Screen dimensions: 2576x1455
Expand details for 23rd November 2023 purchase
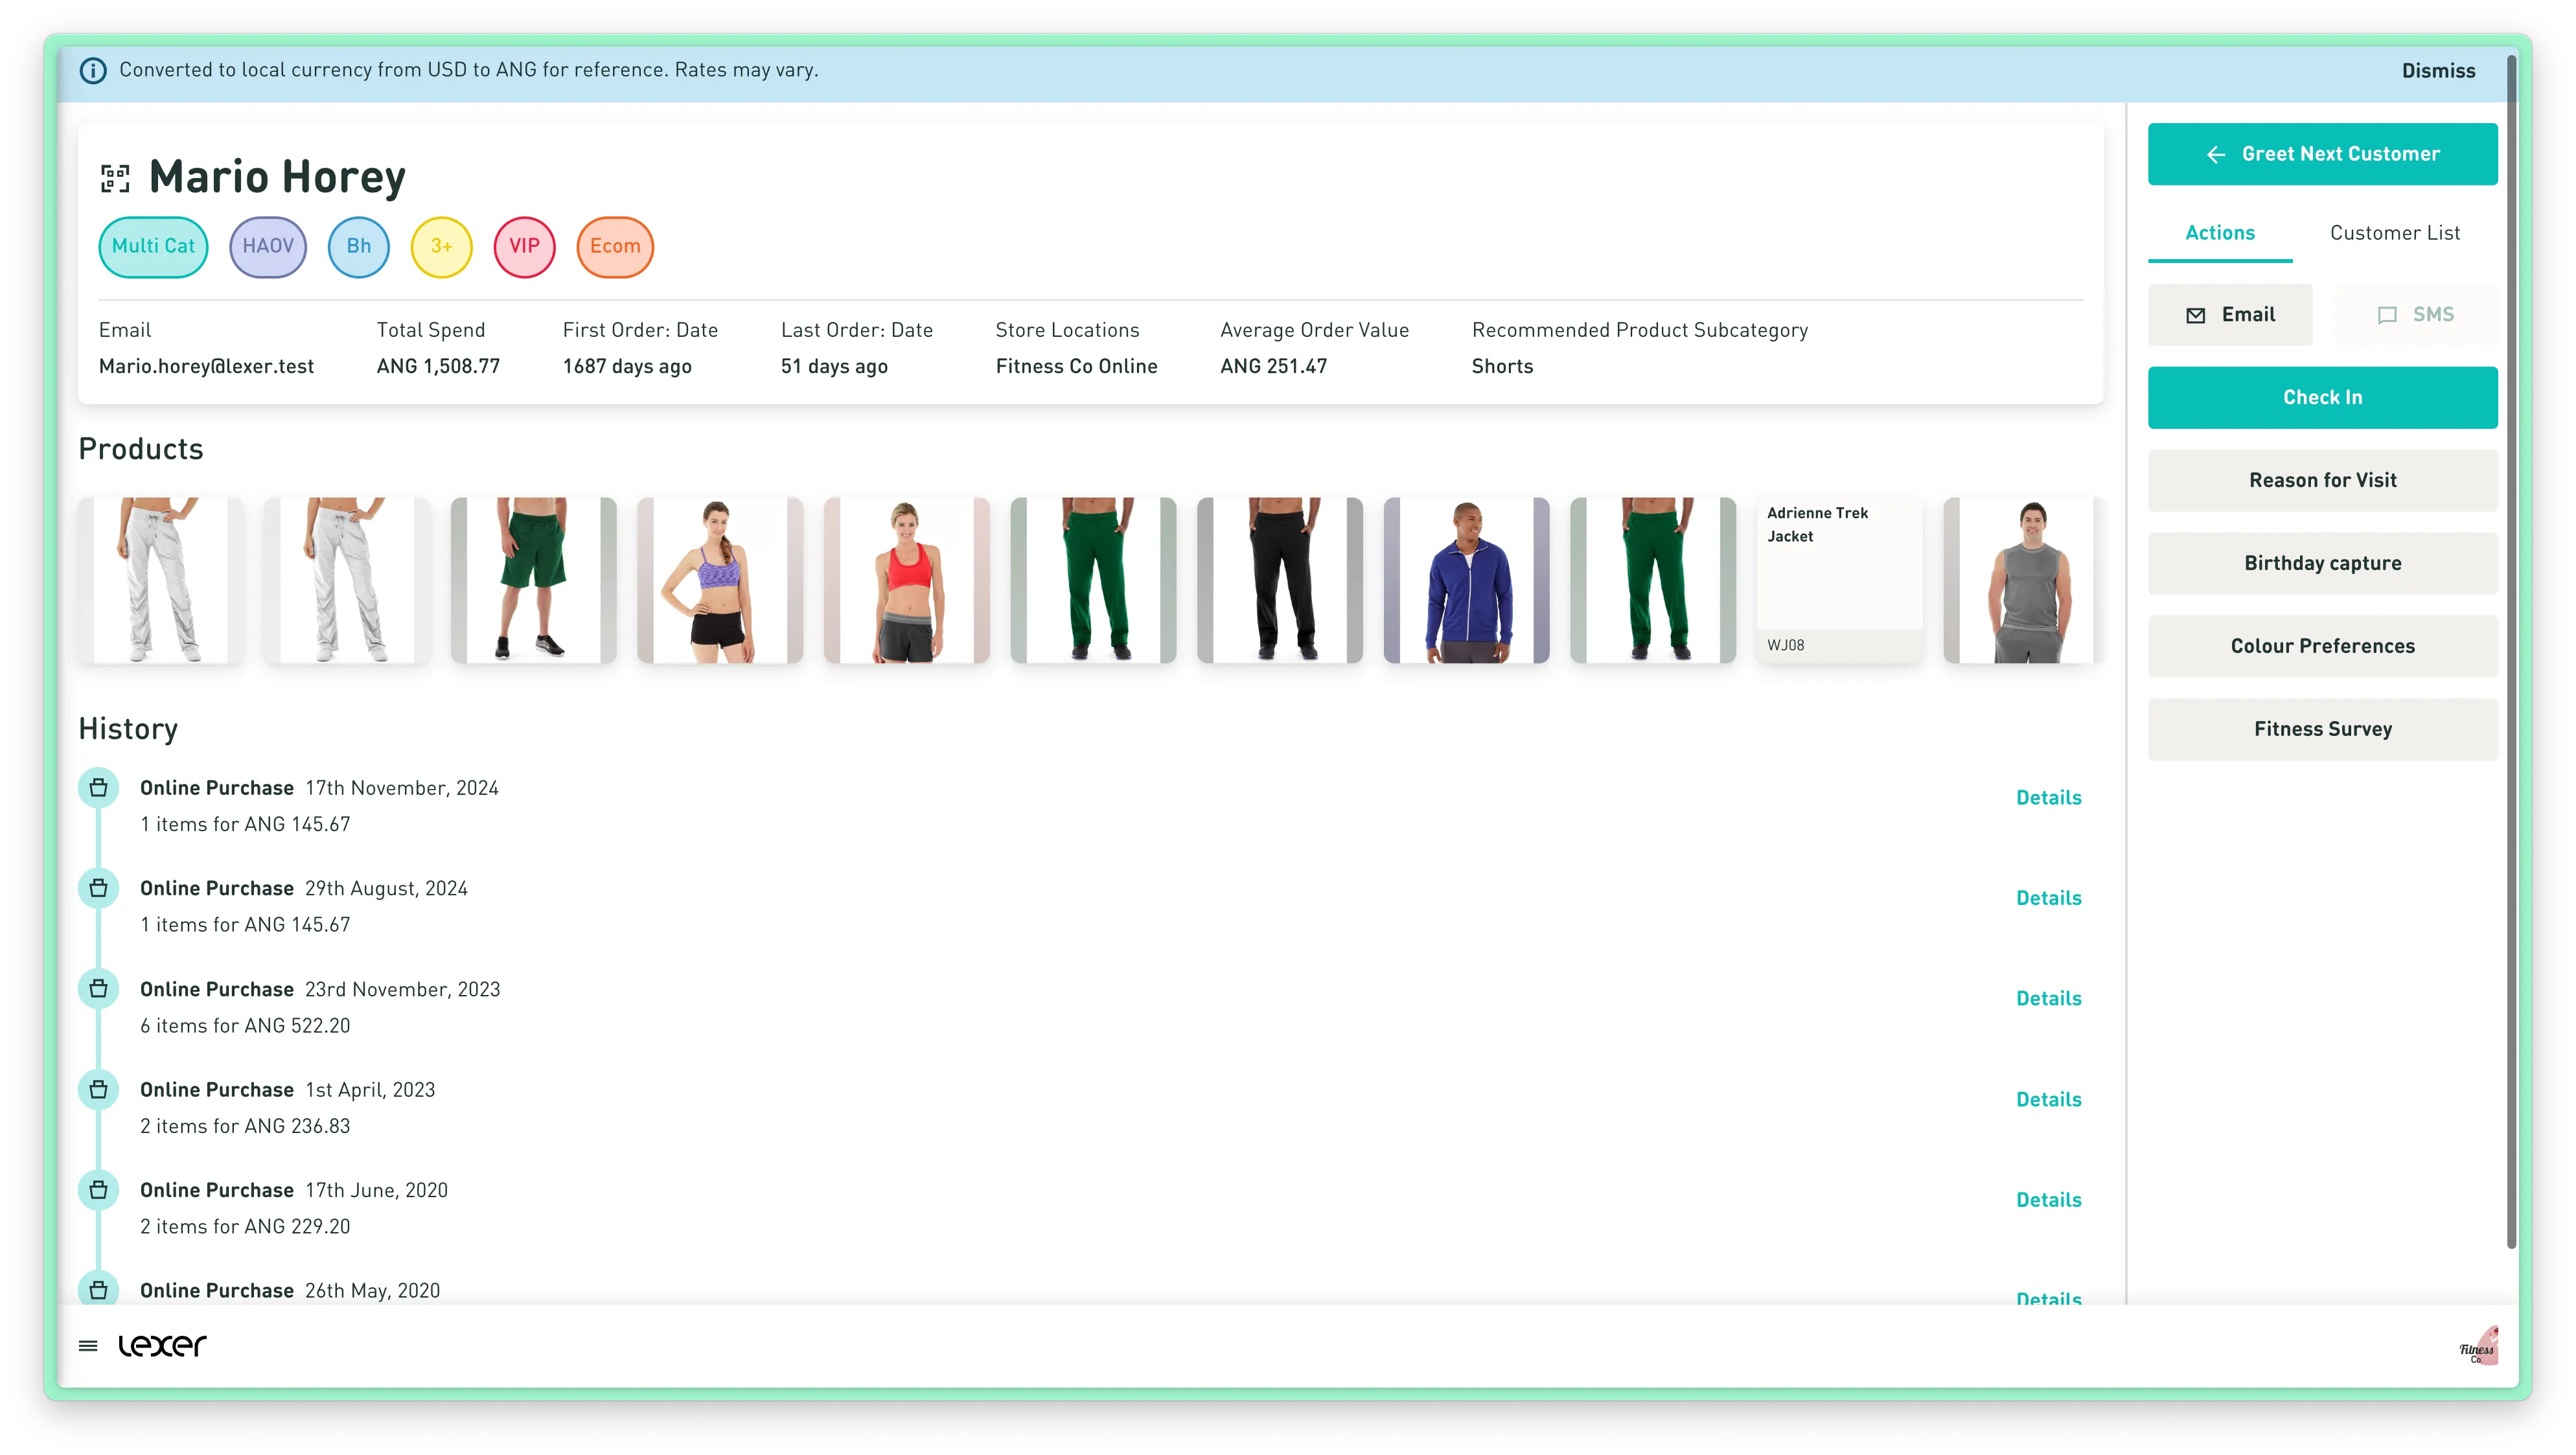(x=2048, y=998)
